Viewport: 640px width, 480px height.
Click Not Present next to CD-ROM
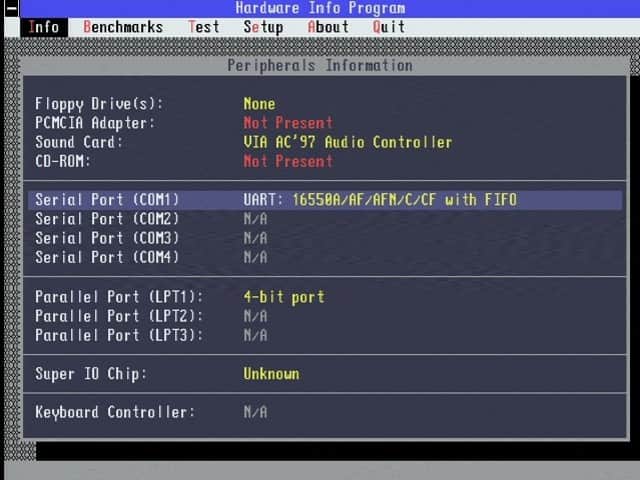[288, 161]
